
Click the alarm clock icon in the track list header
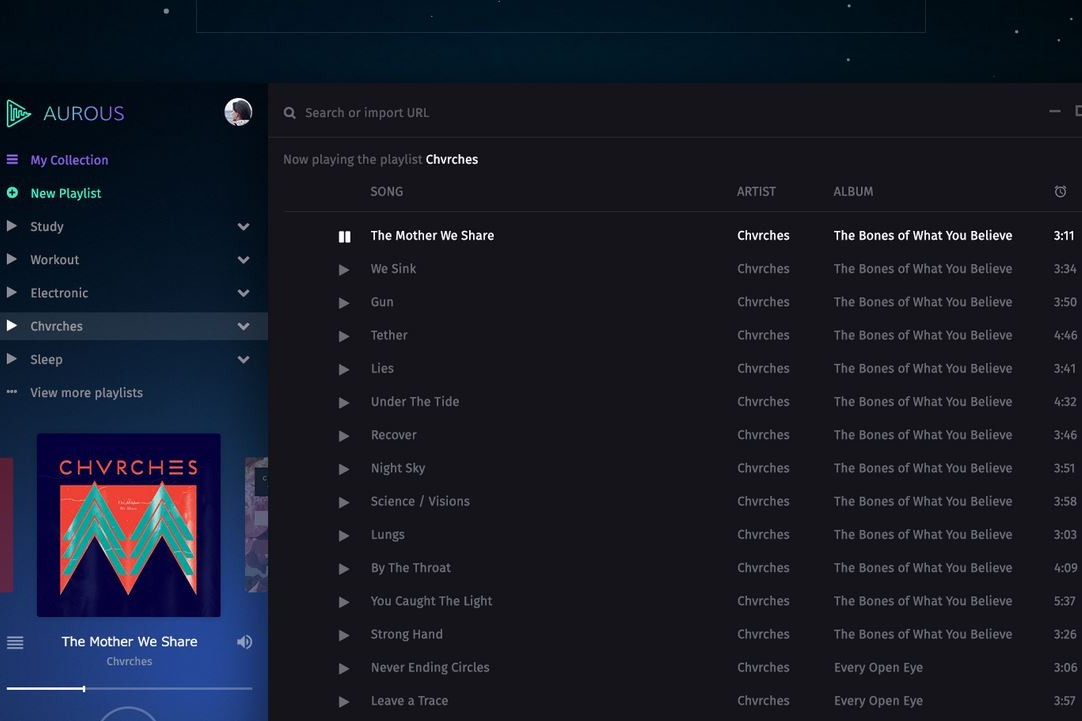pyautogui.click(x=1060, y=190)
